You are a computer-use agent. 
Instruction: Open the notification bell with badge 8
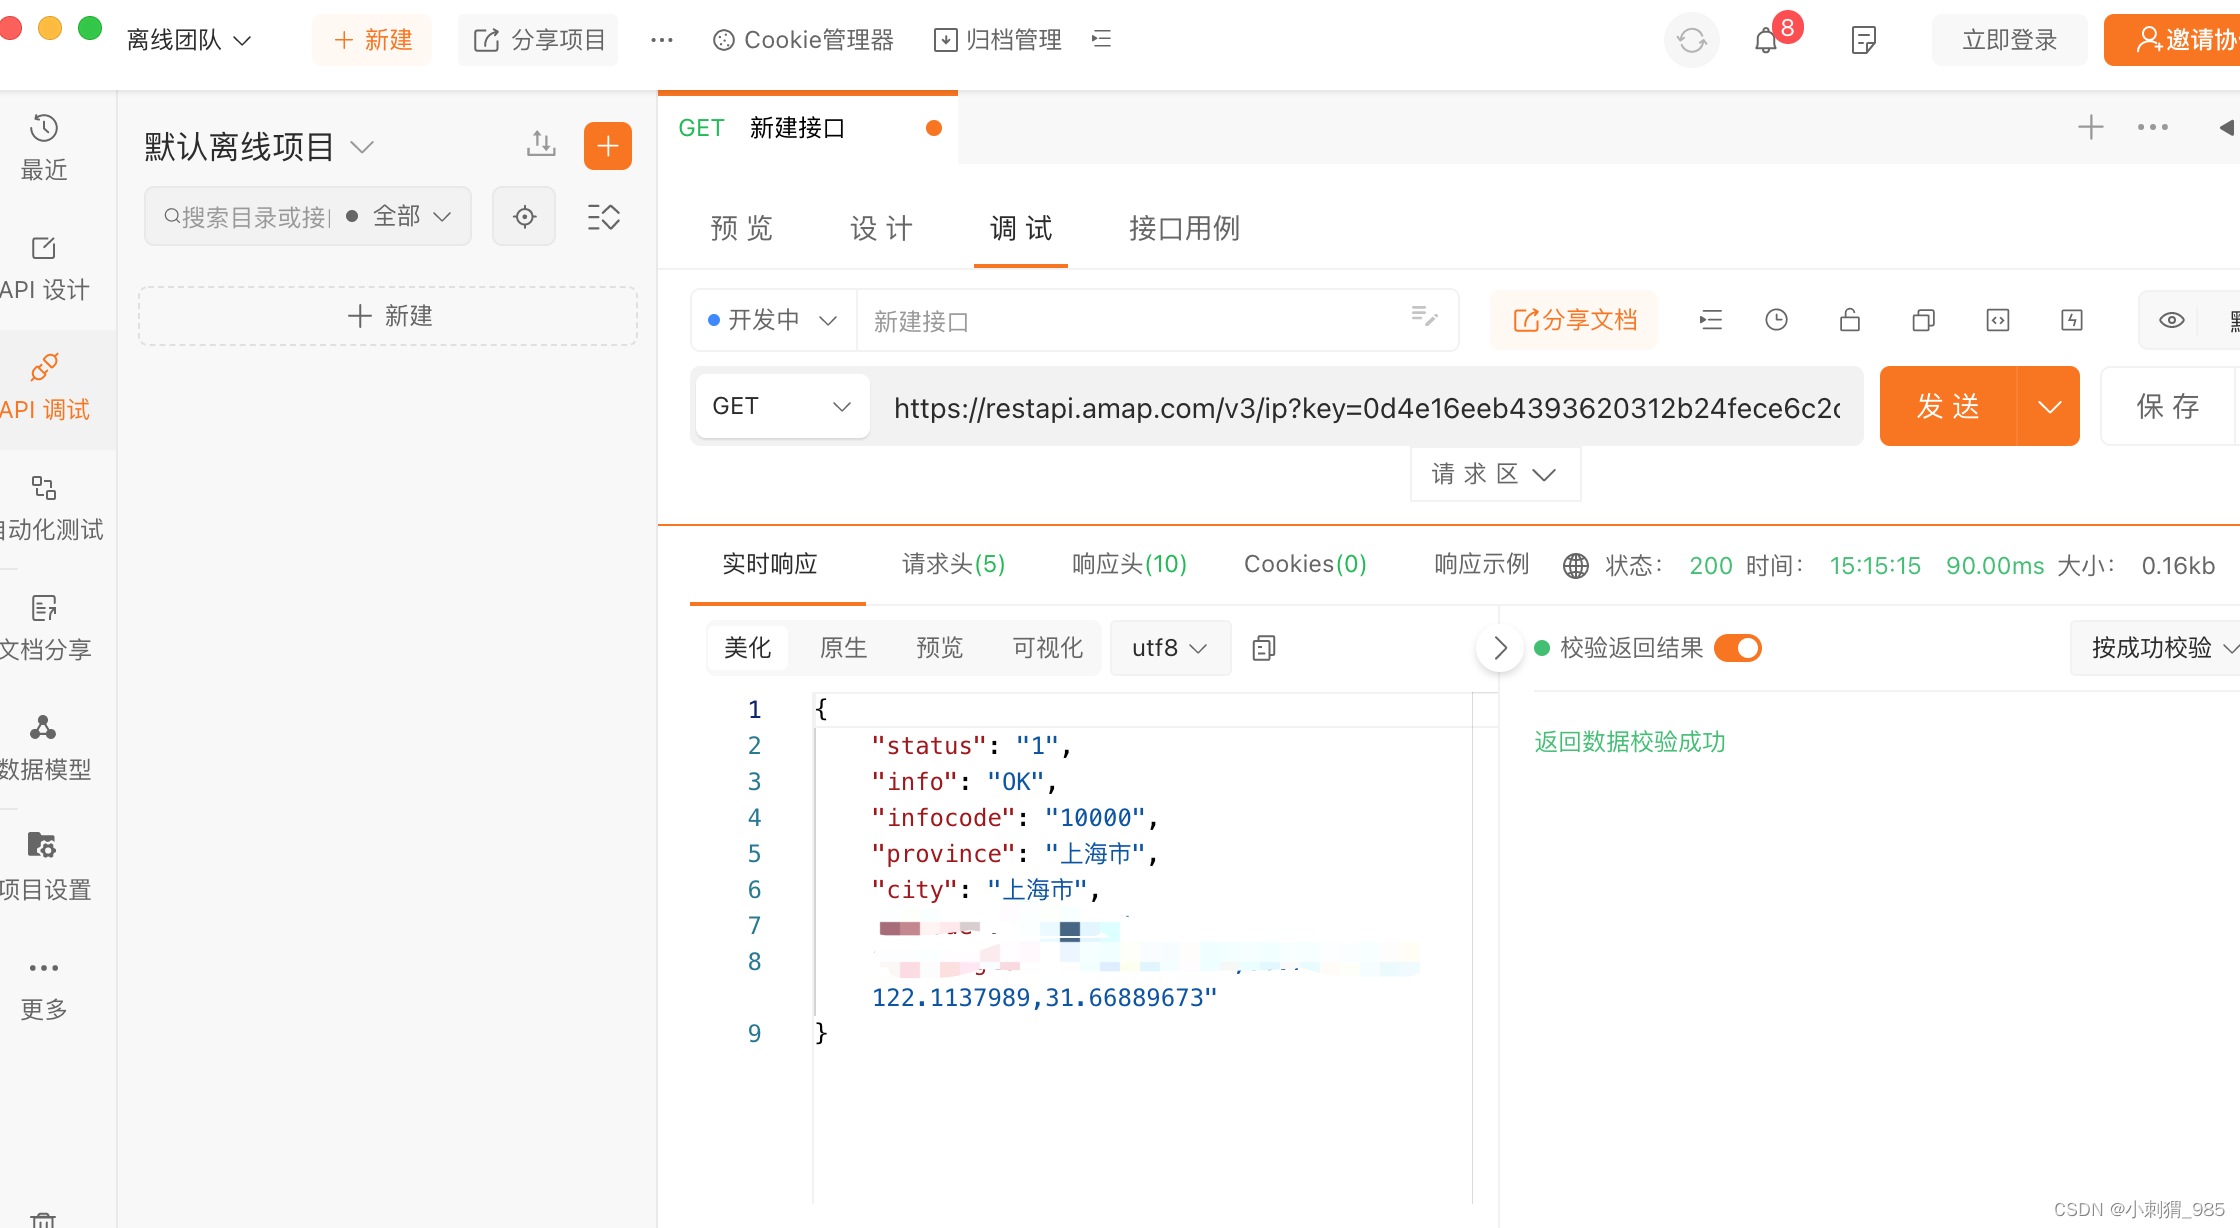1766,40
